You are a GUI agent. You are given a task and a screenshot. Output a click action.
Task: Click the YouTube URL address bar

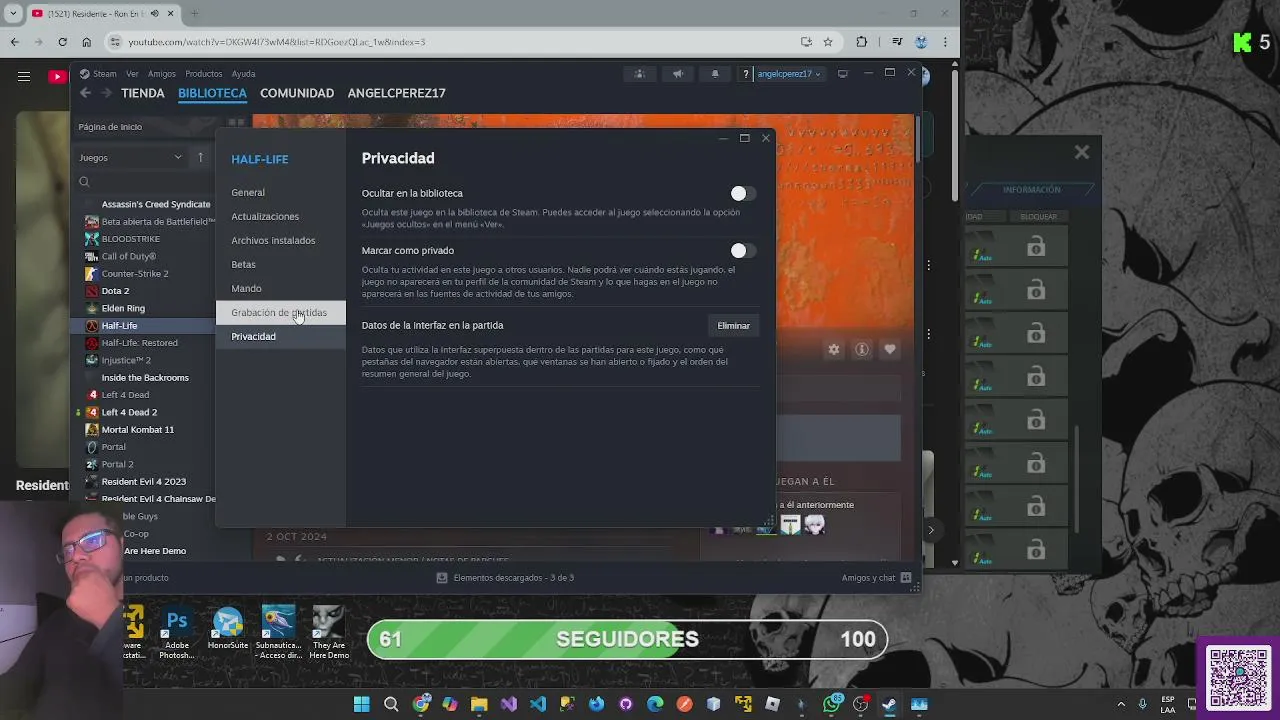(x=450, y=42)
